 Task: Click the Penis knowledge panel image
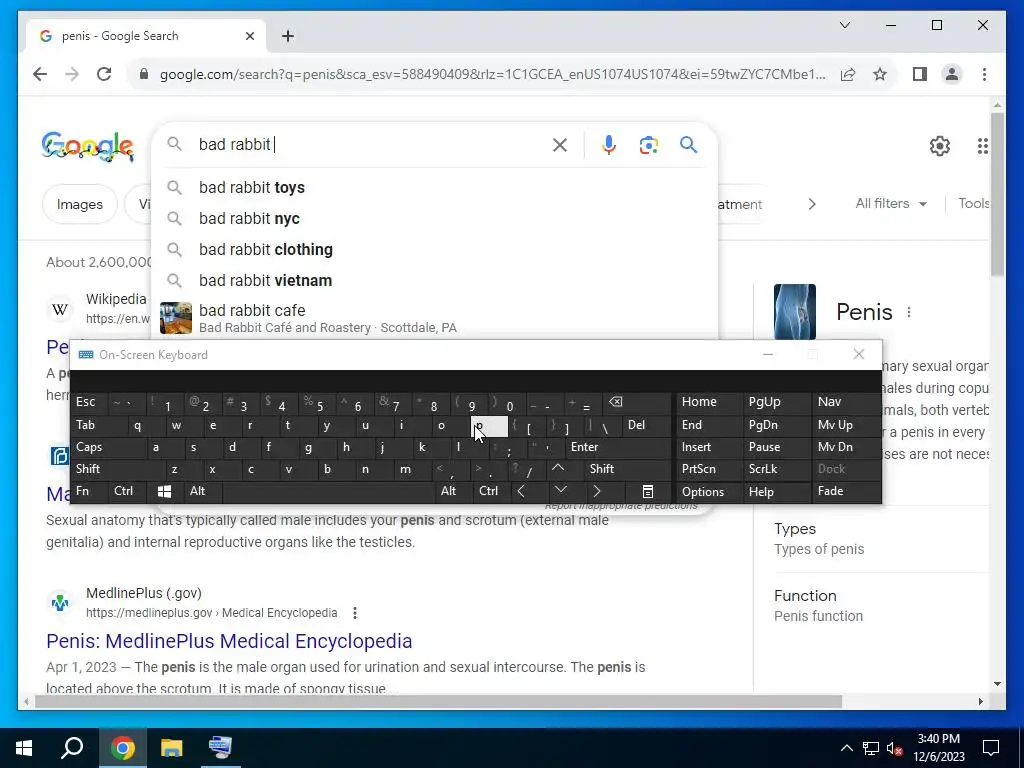pyautogui.click(x=795, y=312)
